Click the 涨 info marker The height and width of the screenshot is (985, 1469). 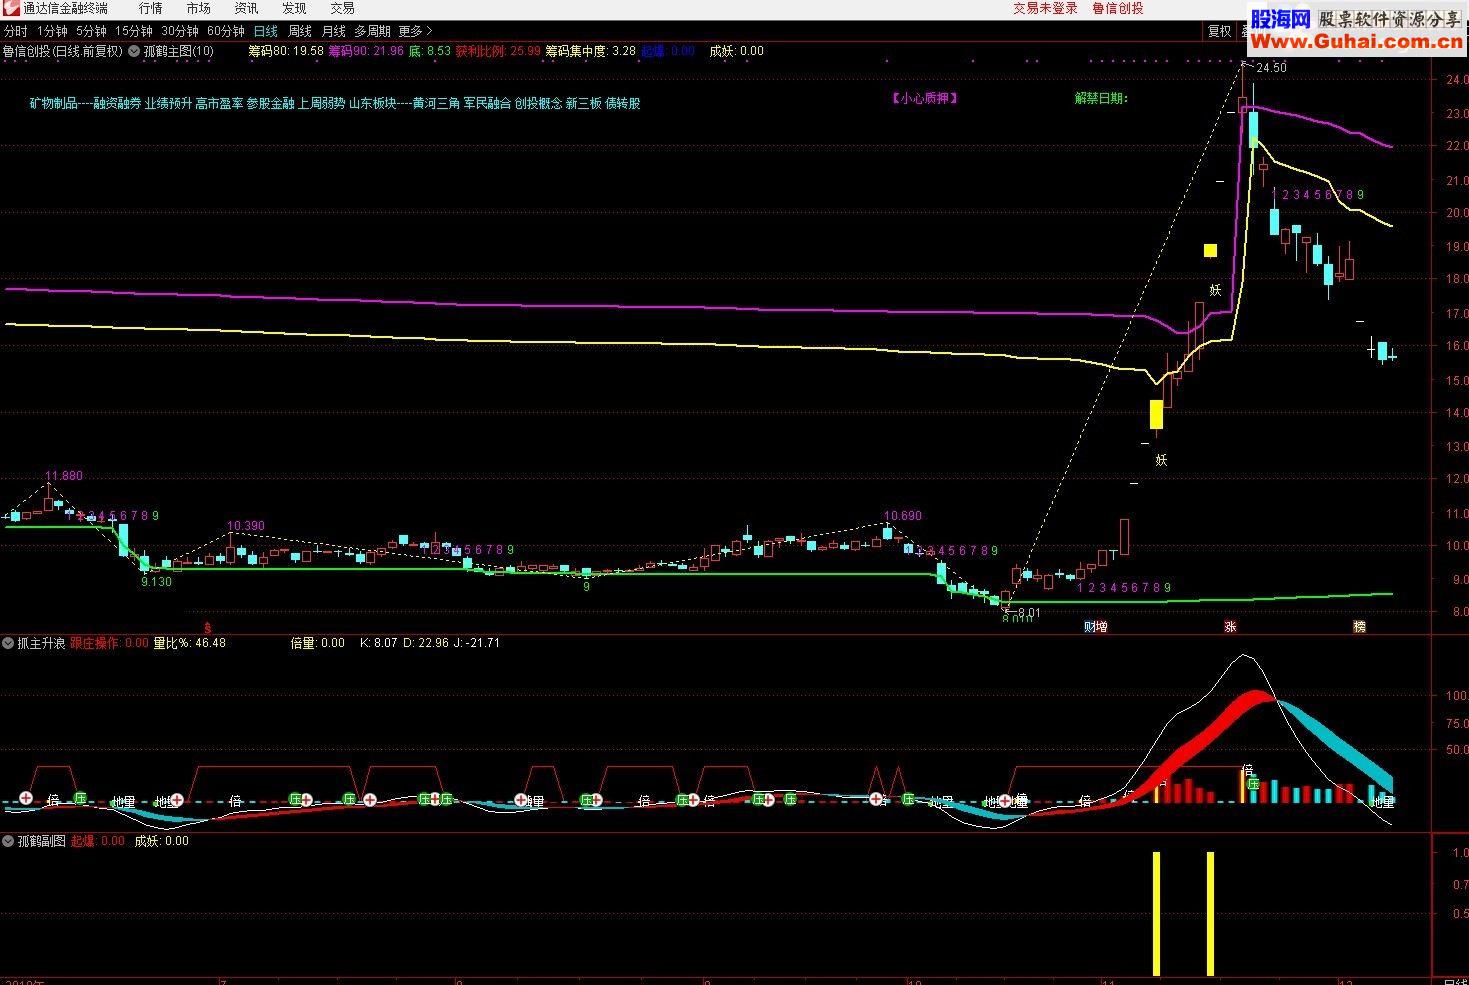pos(1230,627)
